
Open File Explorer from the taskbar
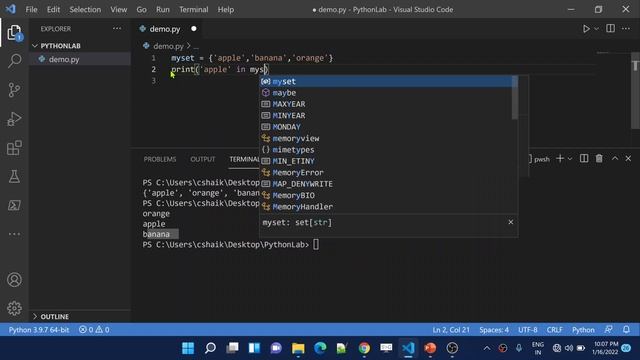pos(298,348)
